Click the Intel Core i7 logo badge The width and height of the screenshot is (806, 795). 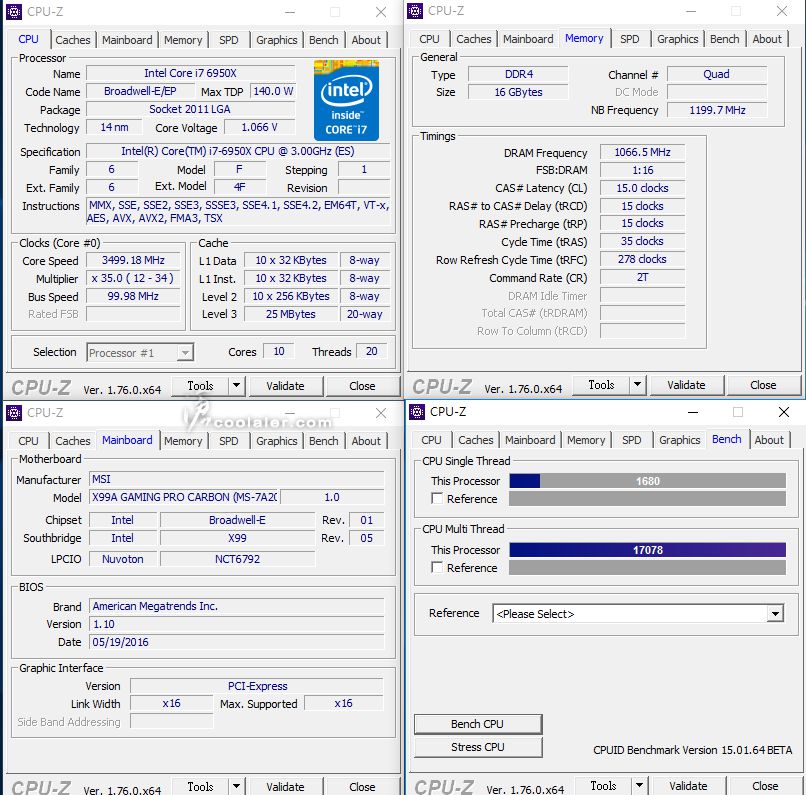[x=346, y=100]
